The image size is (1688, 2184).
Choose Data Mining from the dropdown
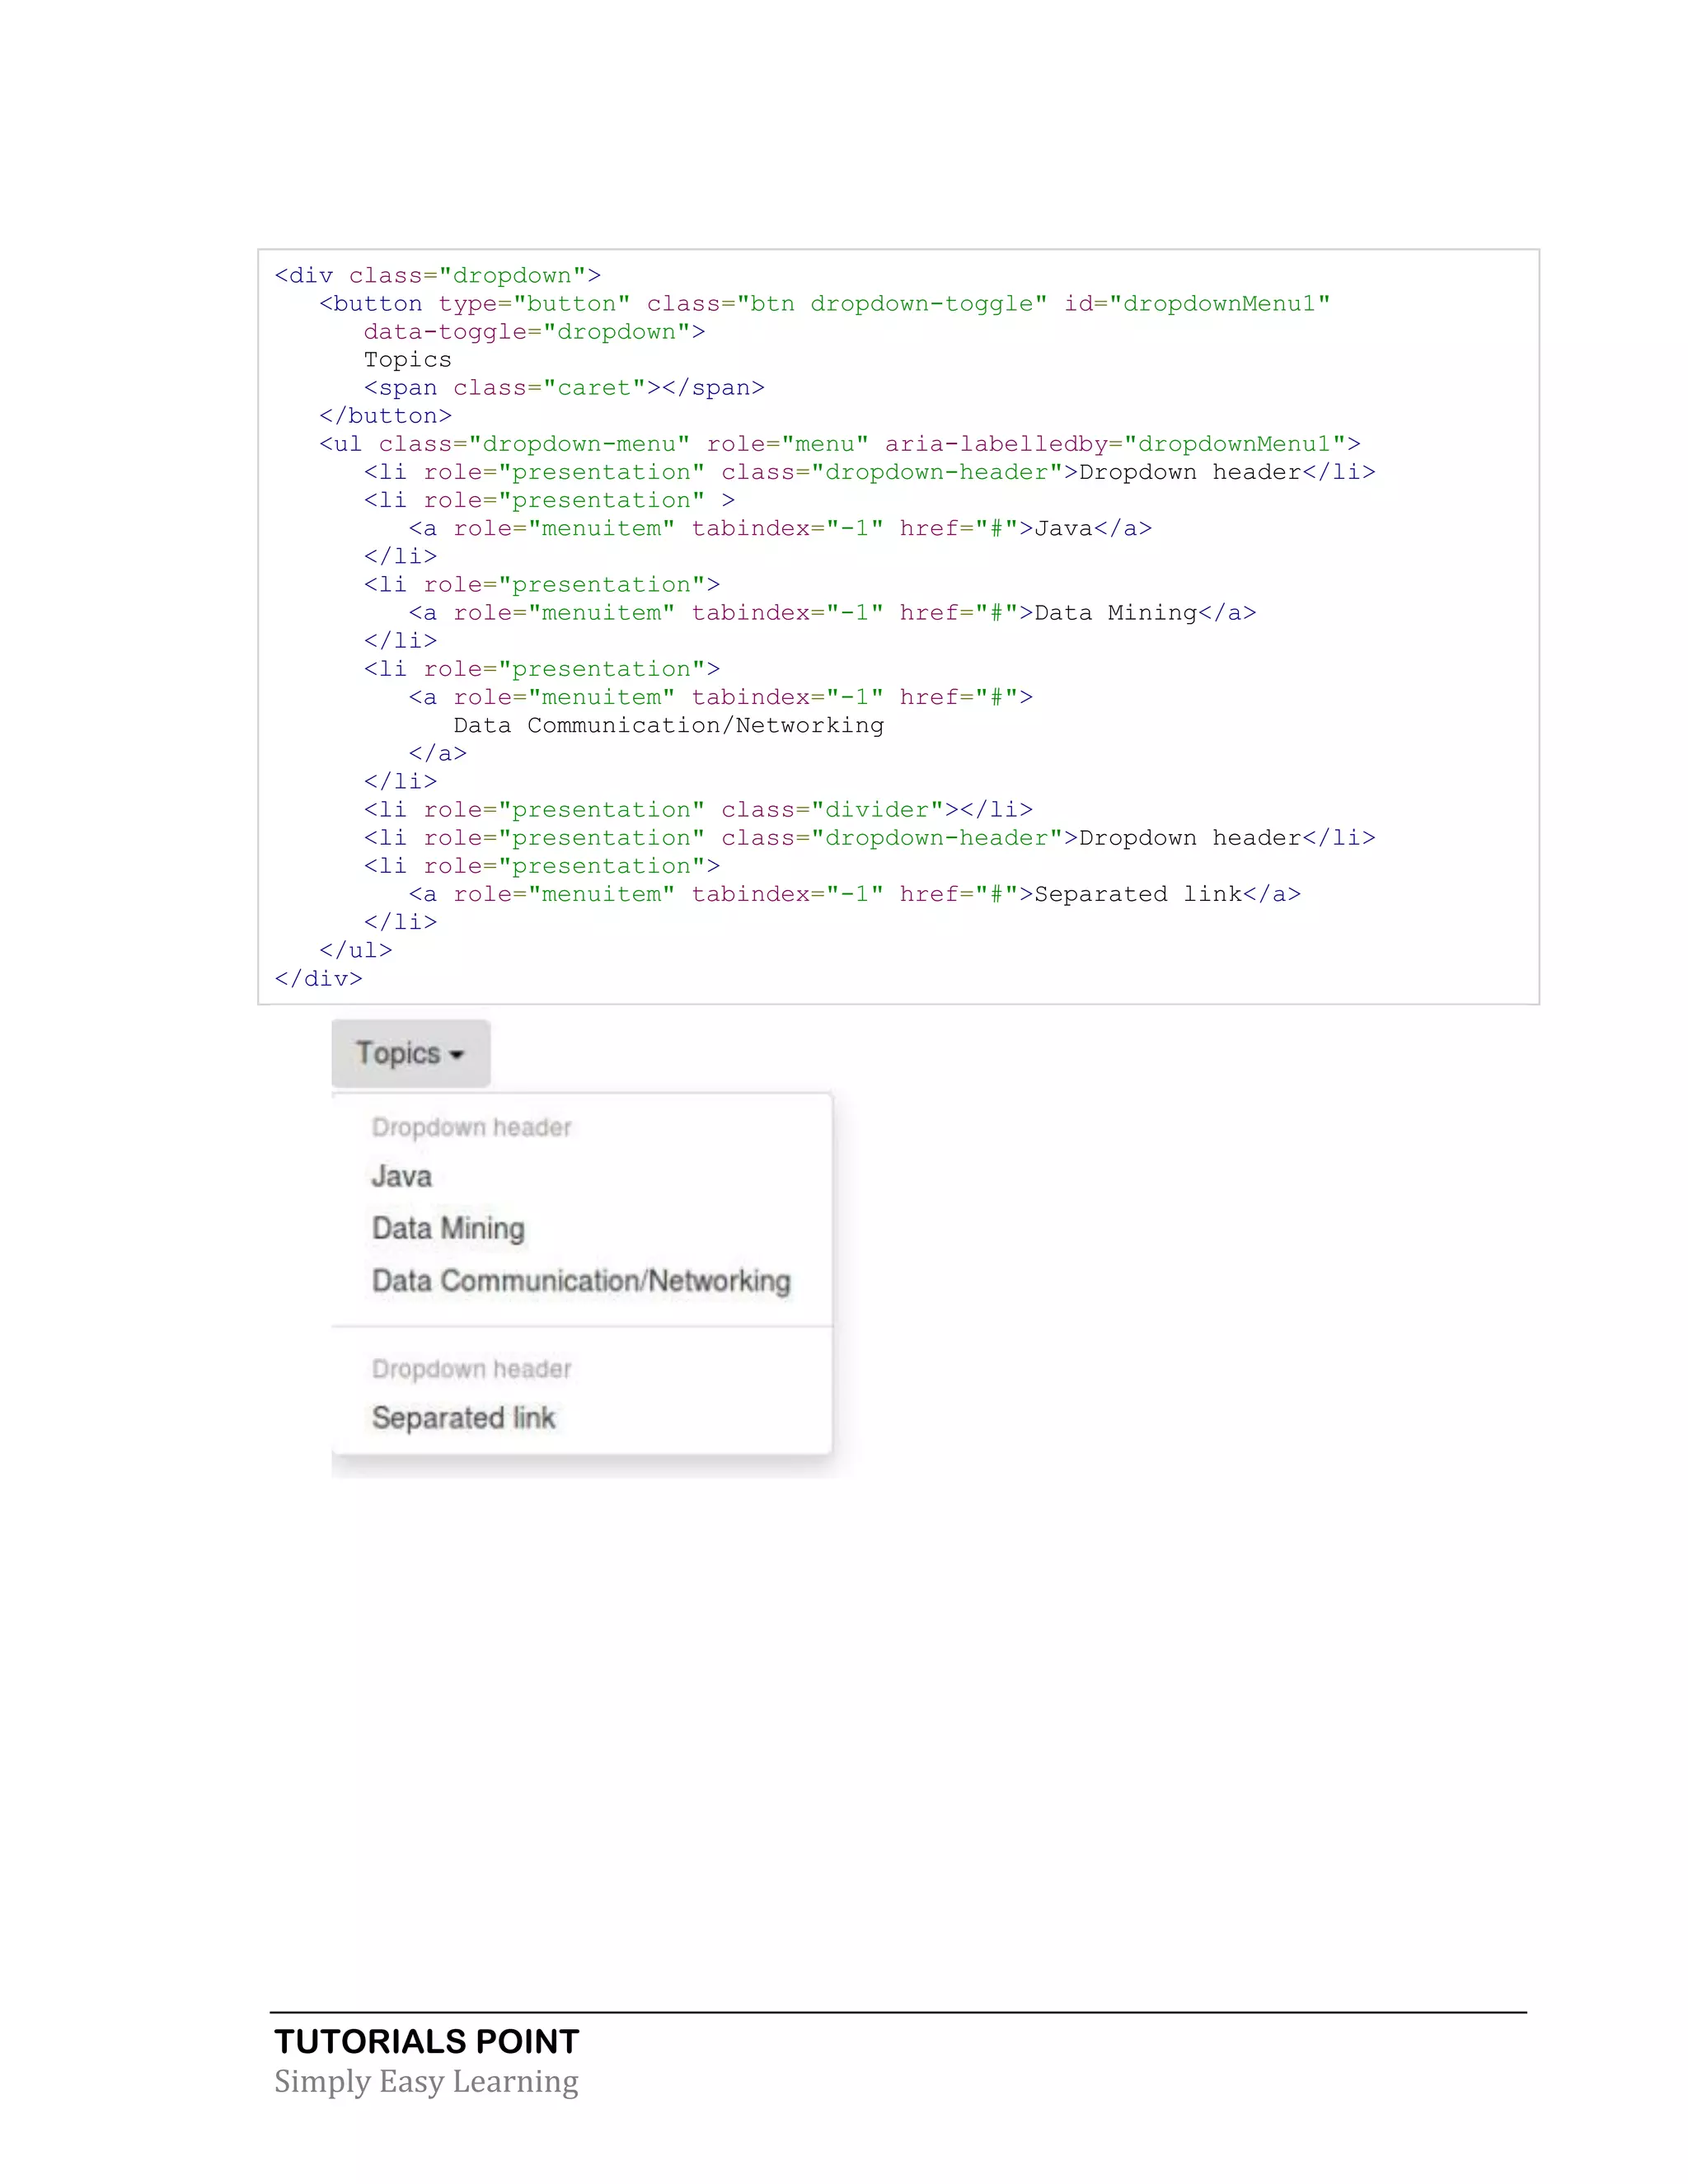(448, 1228)
